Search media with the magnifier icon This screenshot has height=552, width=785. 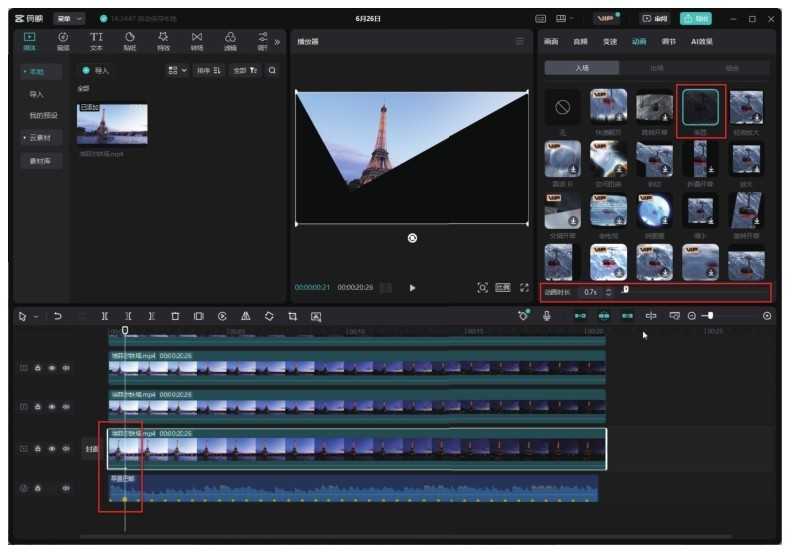coord(272,71)
